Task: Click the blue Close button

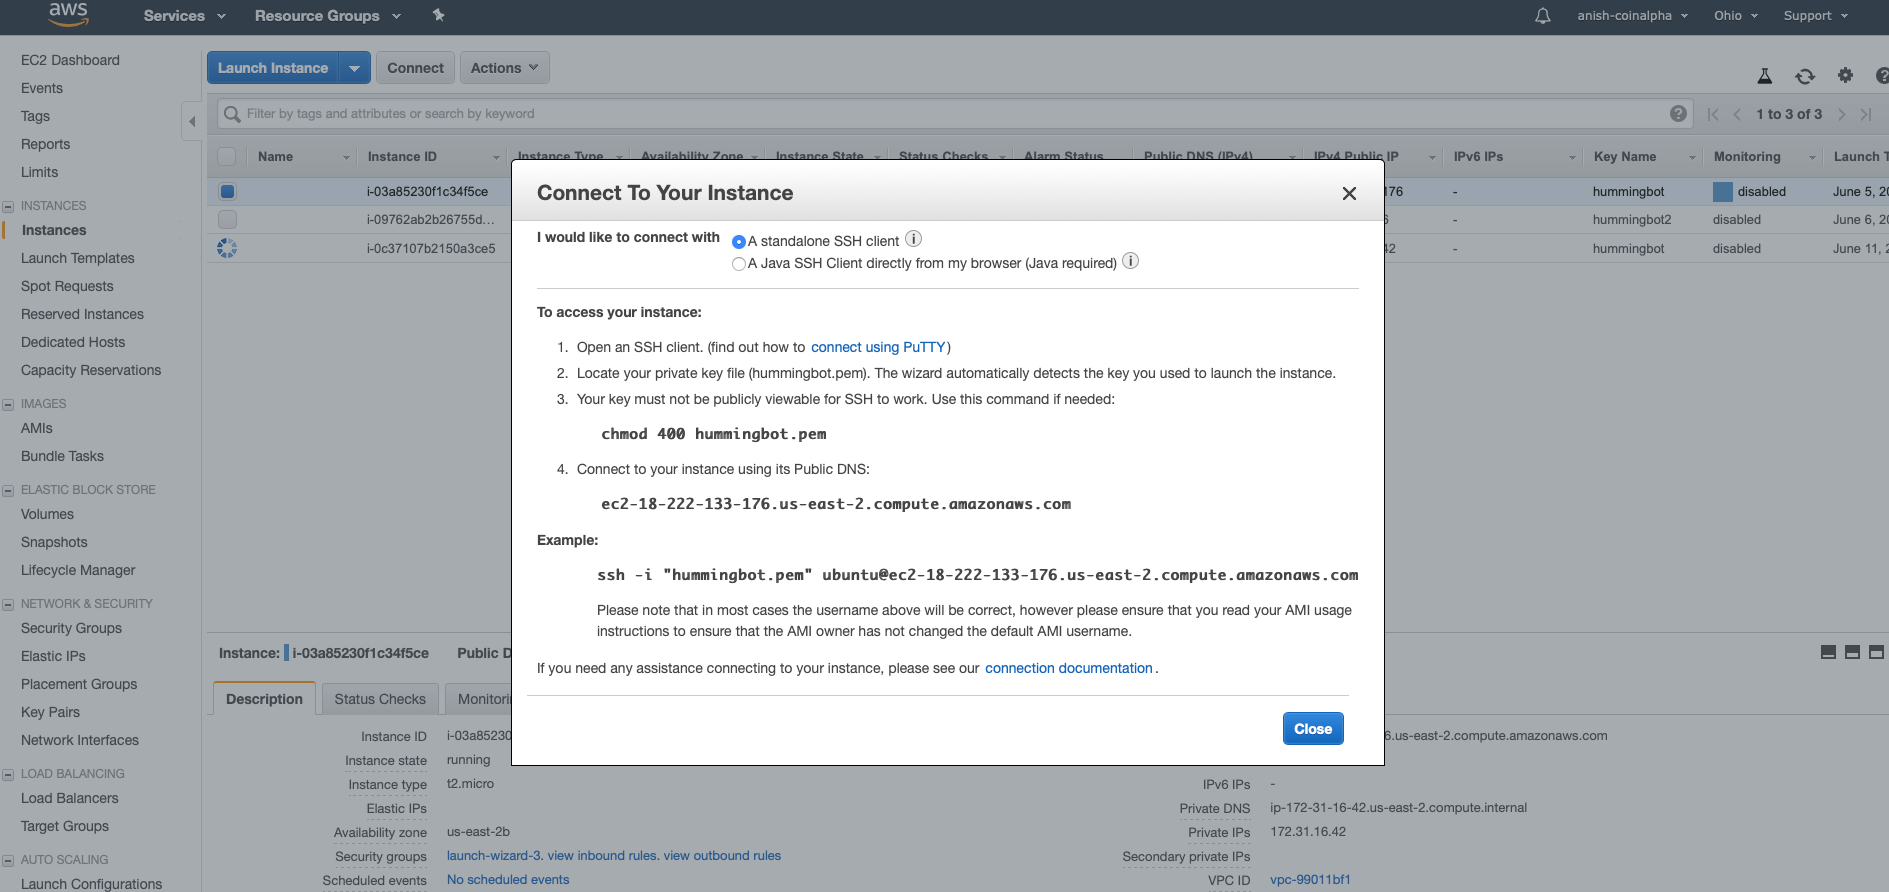Action: [1313, 729]
